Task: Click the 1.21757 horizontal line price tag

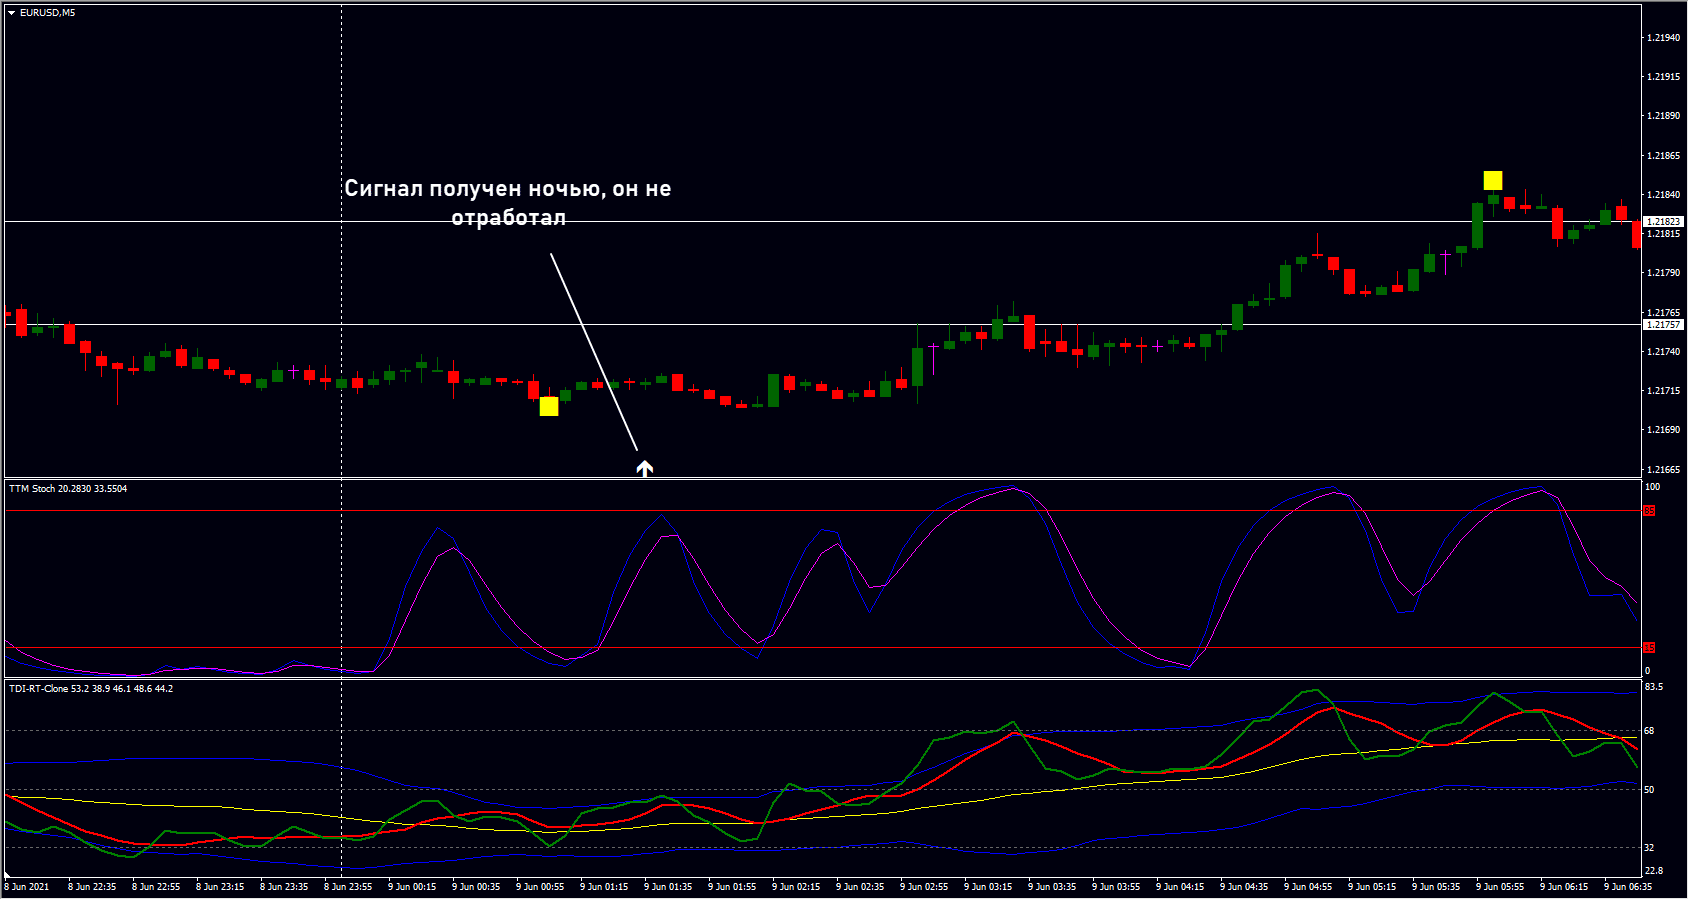Action: 1664,325
